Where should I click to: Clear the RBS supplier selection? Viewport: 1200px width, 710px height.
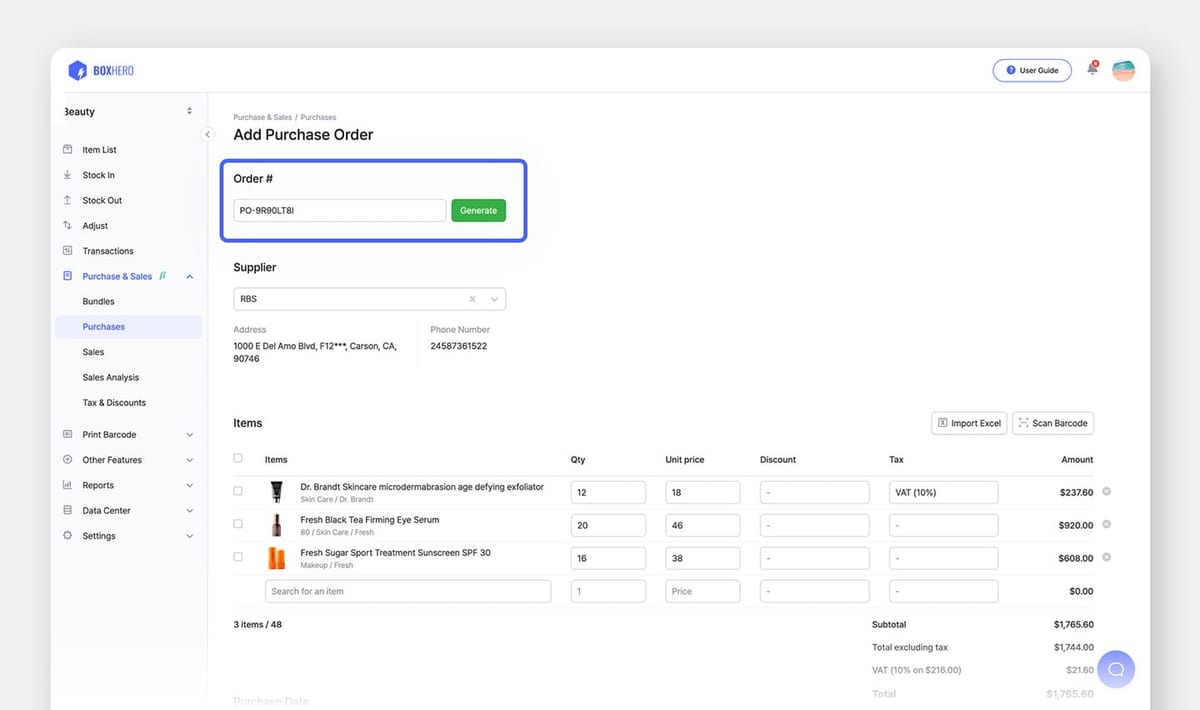472,299
